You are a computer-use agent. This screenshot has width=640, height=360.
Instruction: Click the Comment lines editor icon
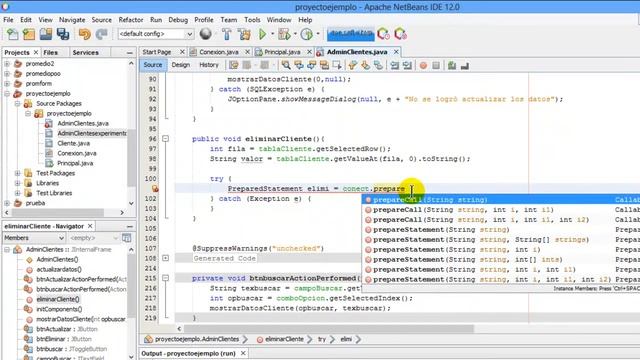pyautogui.click(x=451, y=65)
